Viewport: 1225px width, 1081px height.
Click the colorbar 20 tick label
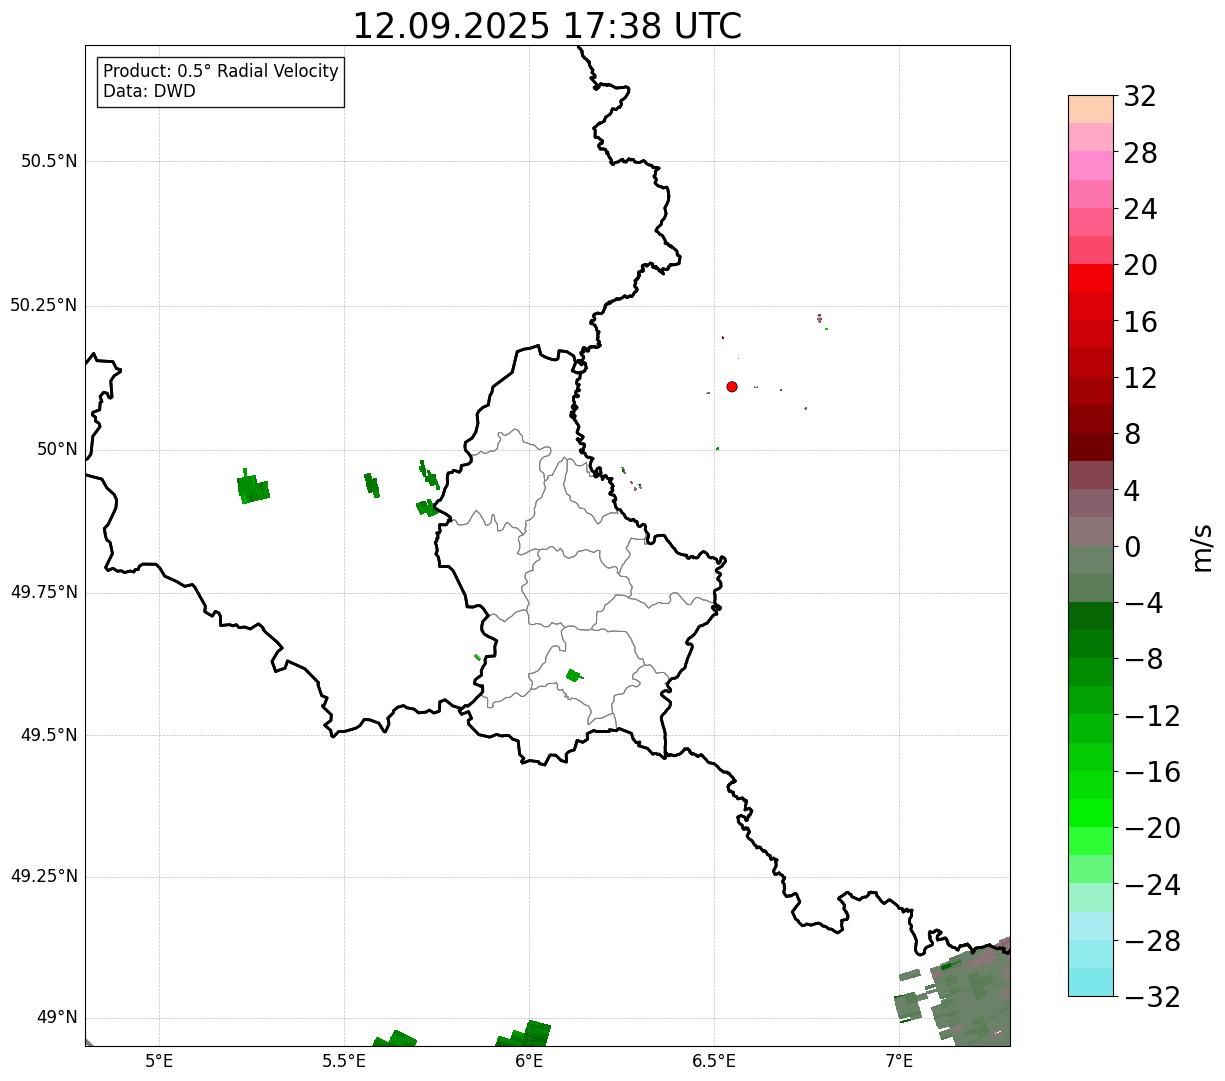[1140, 265]
